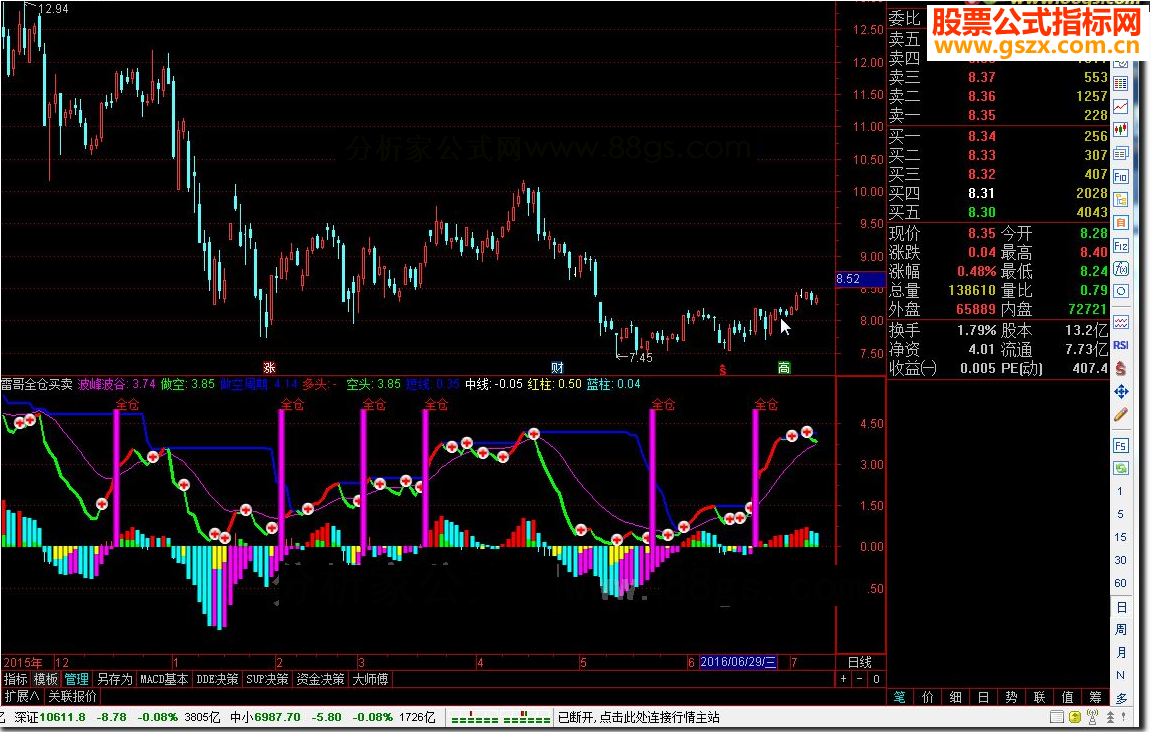The height and width of the screenshot is (732, 1154).
Task: Open the 管理 tab
Action: (77, 679)
